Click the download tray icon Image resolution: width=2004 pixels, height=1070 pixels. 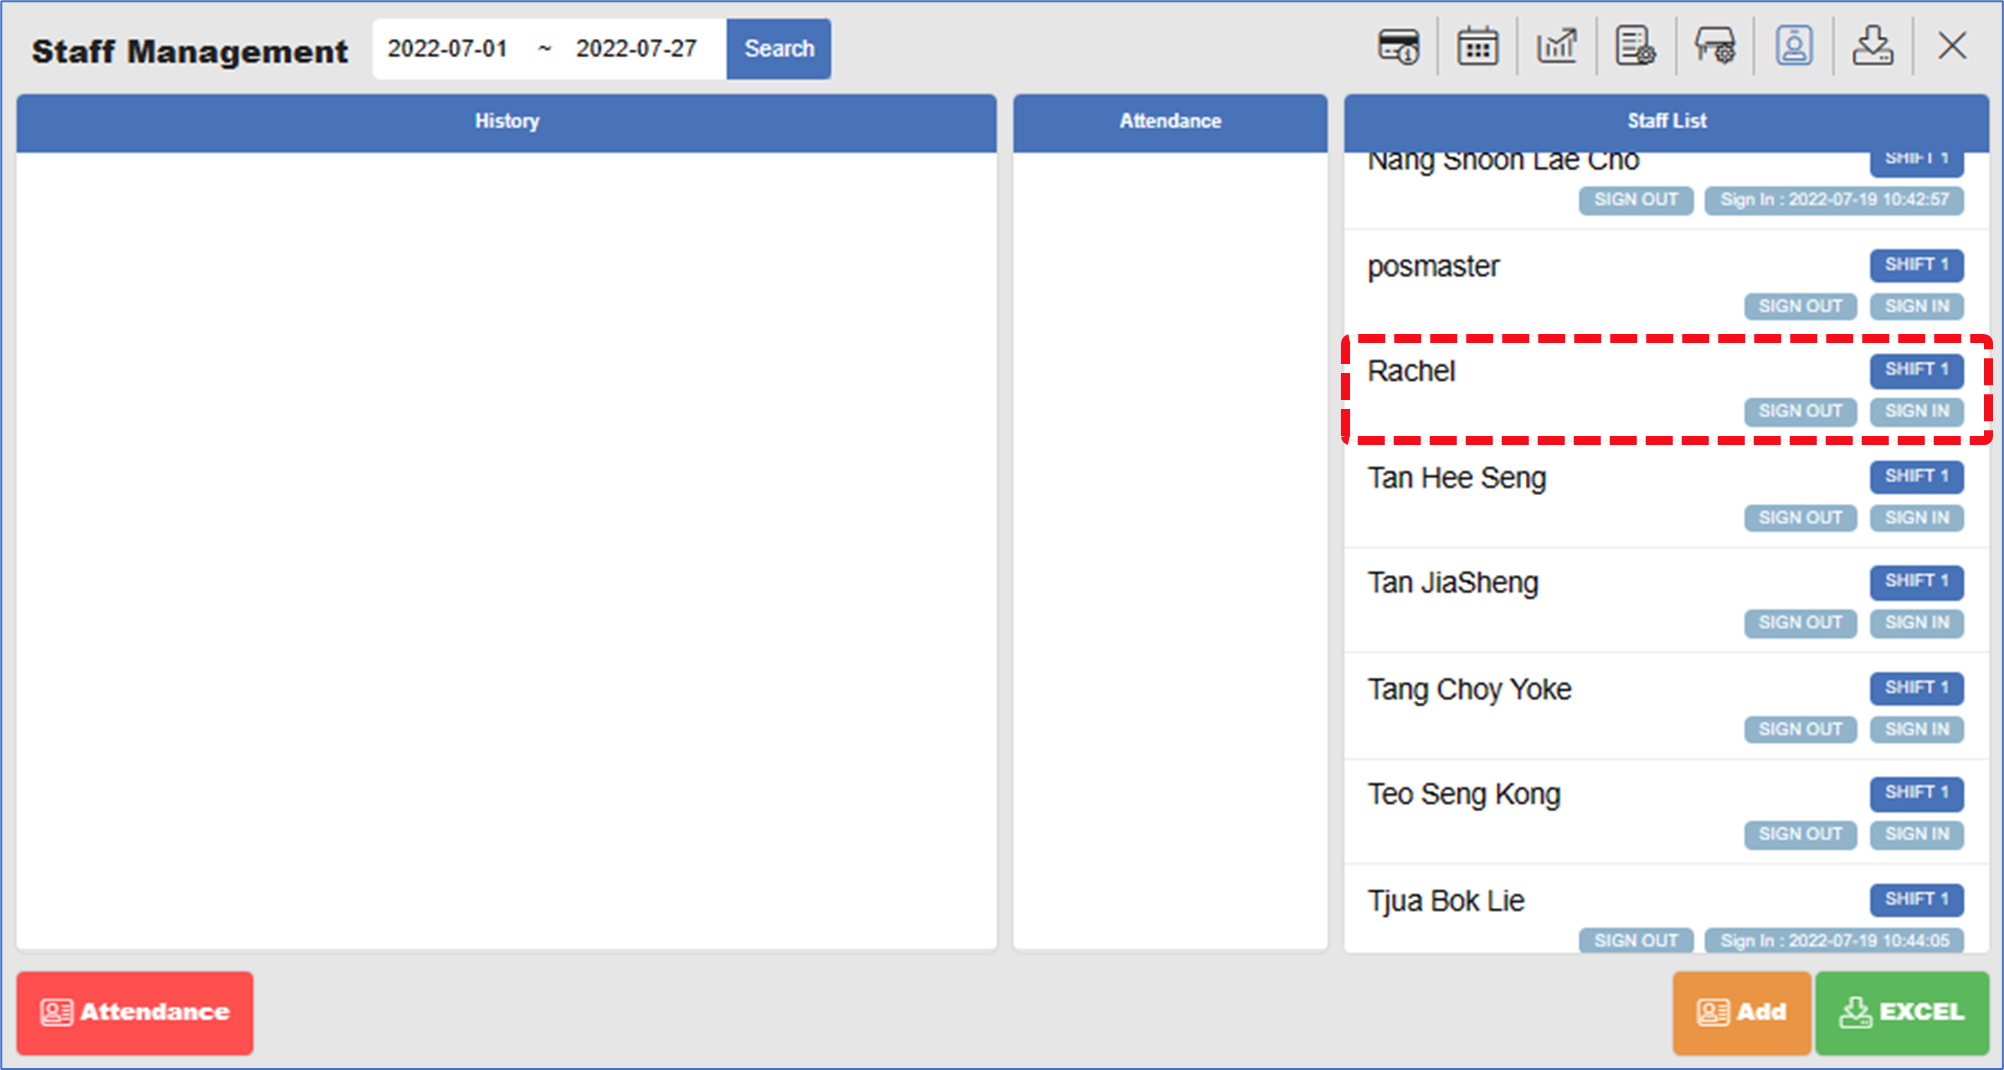tap(1872, 47)
